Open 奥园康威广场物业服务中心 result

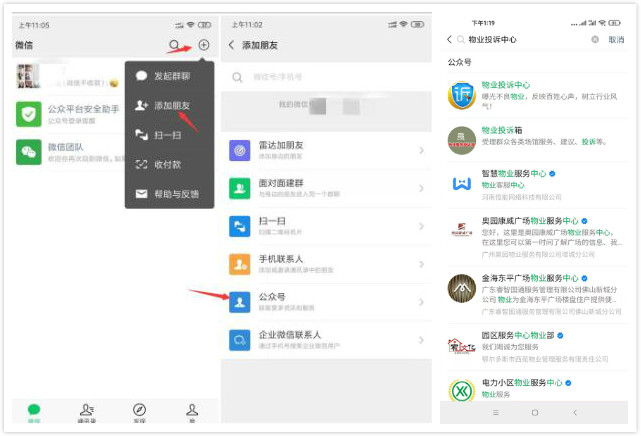click(x=536, y=238)
